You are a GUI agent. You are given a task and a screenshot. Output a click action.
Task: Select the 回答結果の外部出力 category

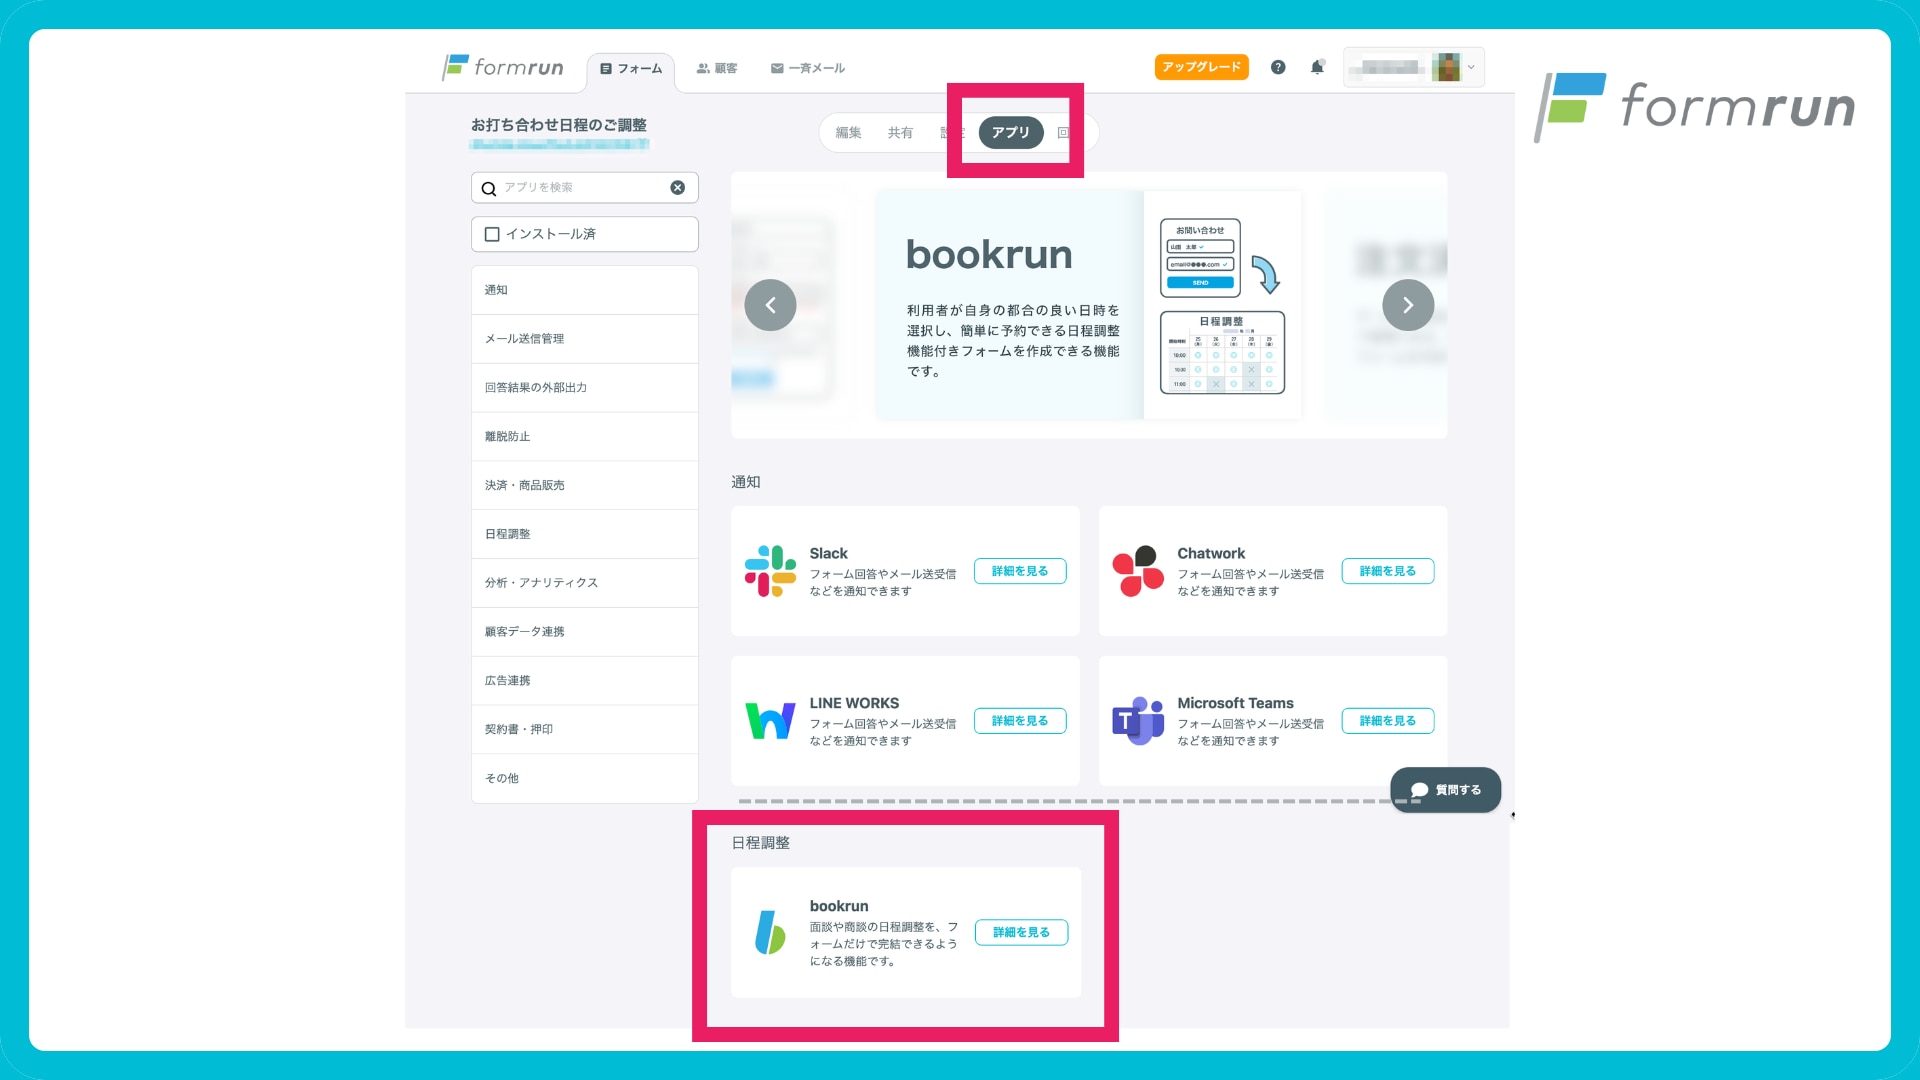584,388
